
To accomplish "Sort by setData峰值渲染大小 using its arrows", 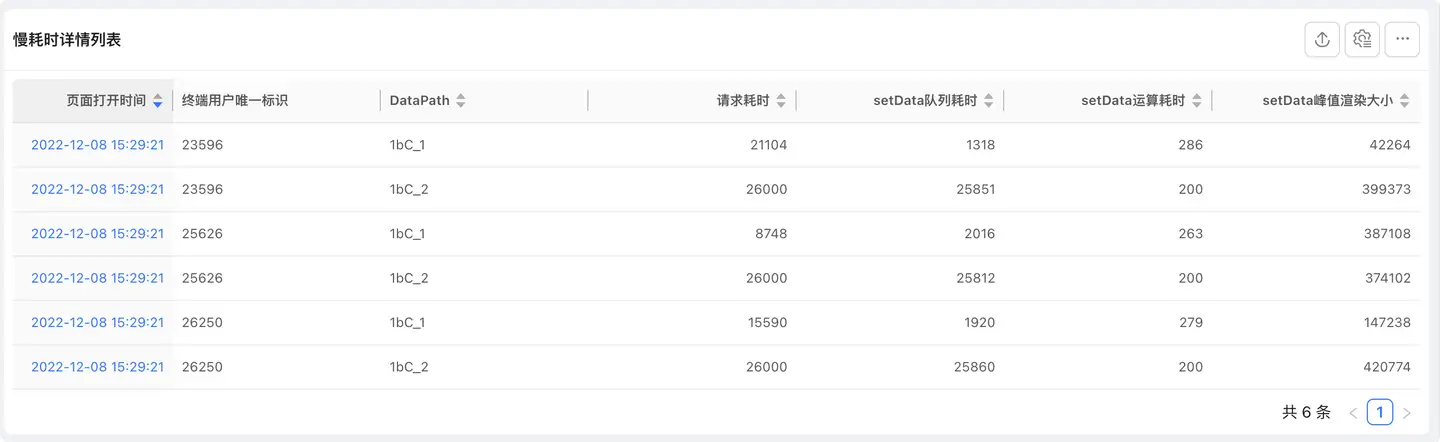I will pos(1404,101).
